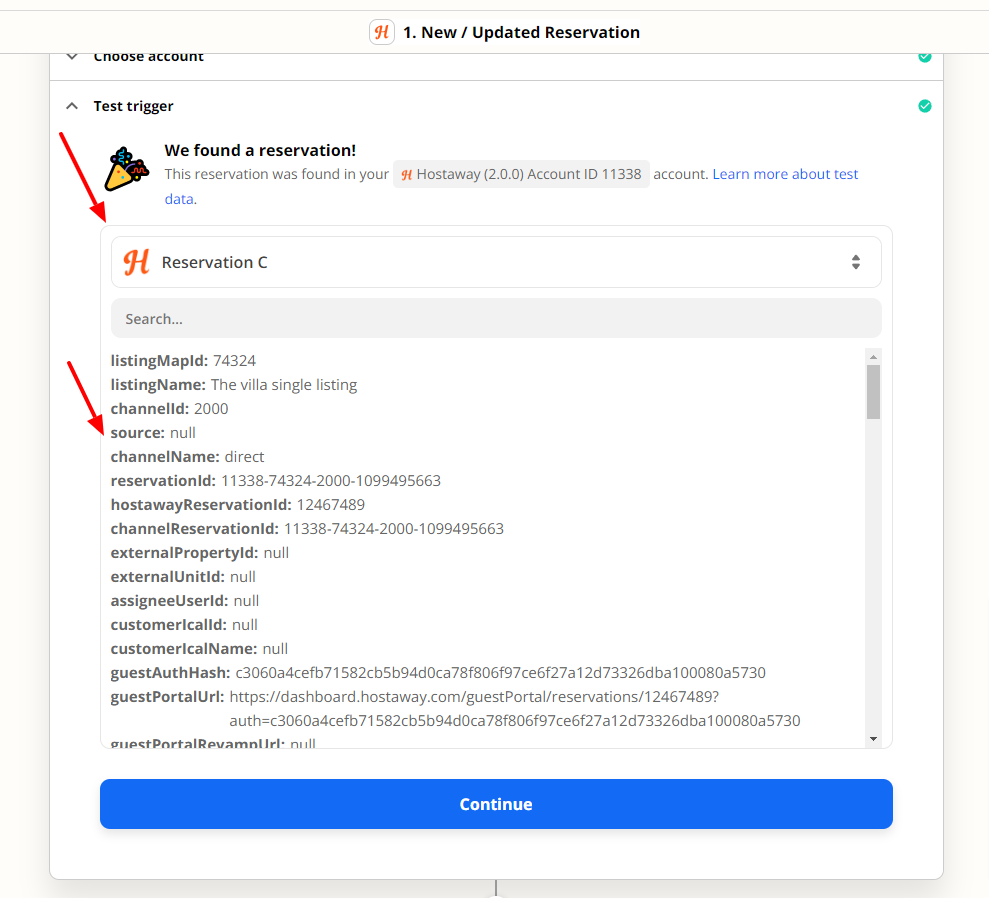Click the party popper celebration icon

coord(126,169)
